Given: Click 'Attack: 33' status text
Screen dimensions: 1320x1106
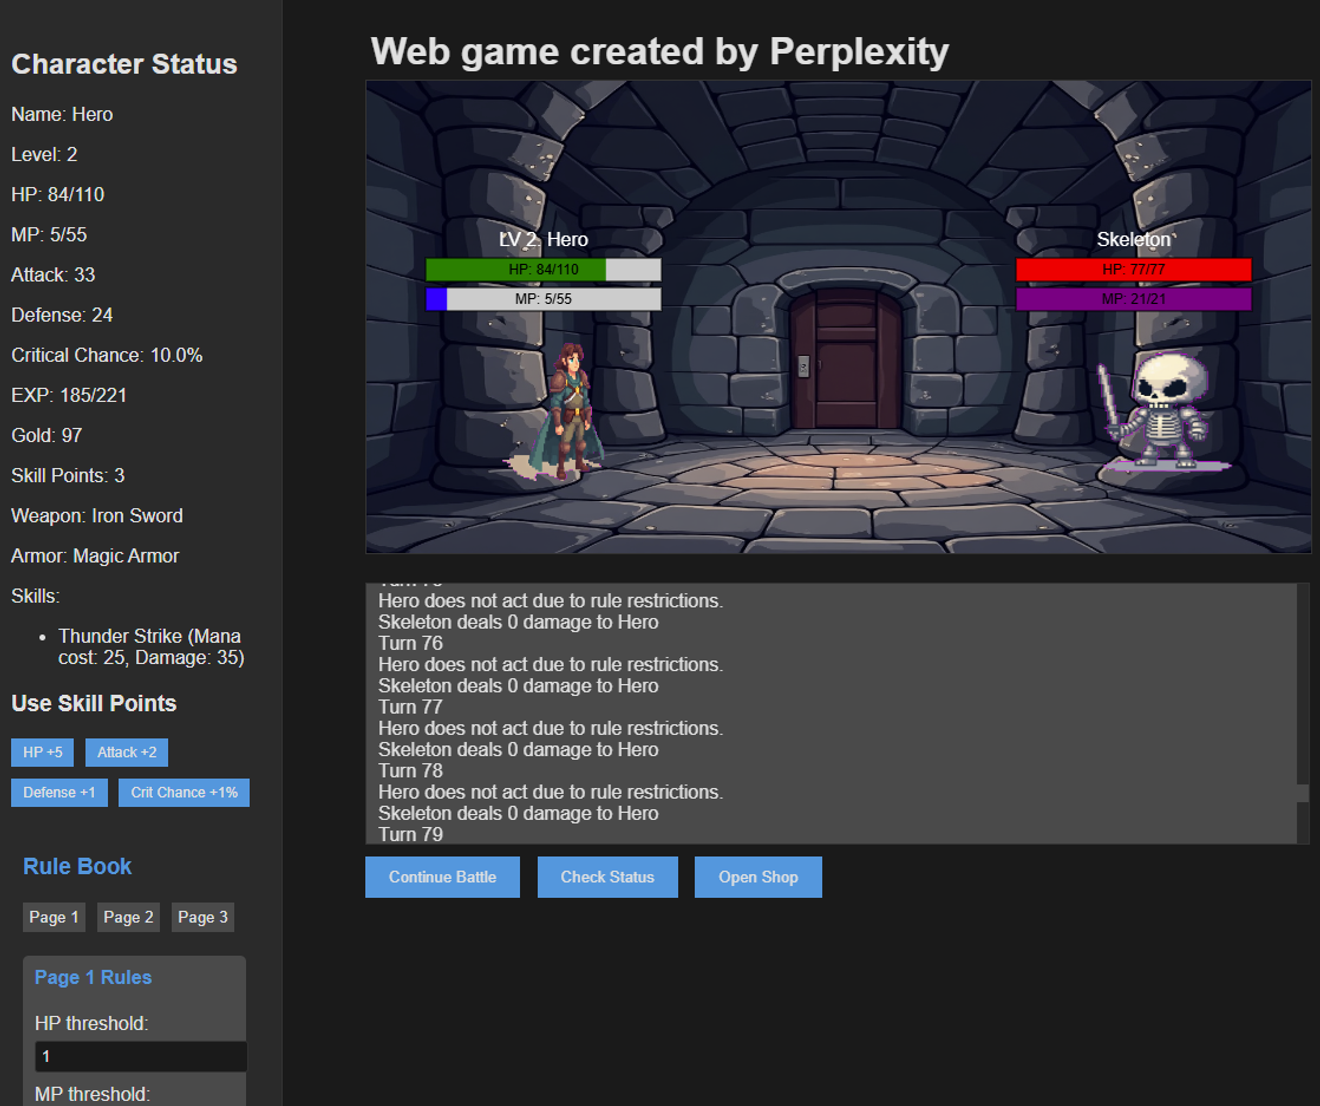Looking at the screenshot, I should tap(53, 275).
